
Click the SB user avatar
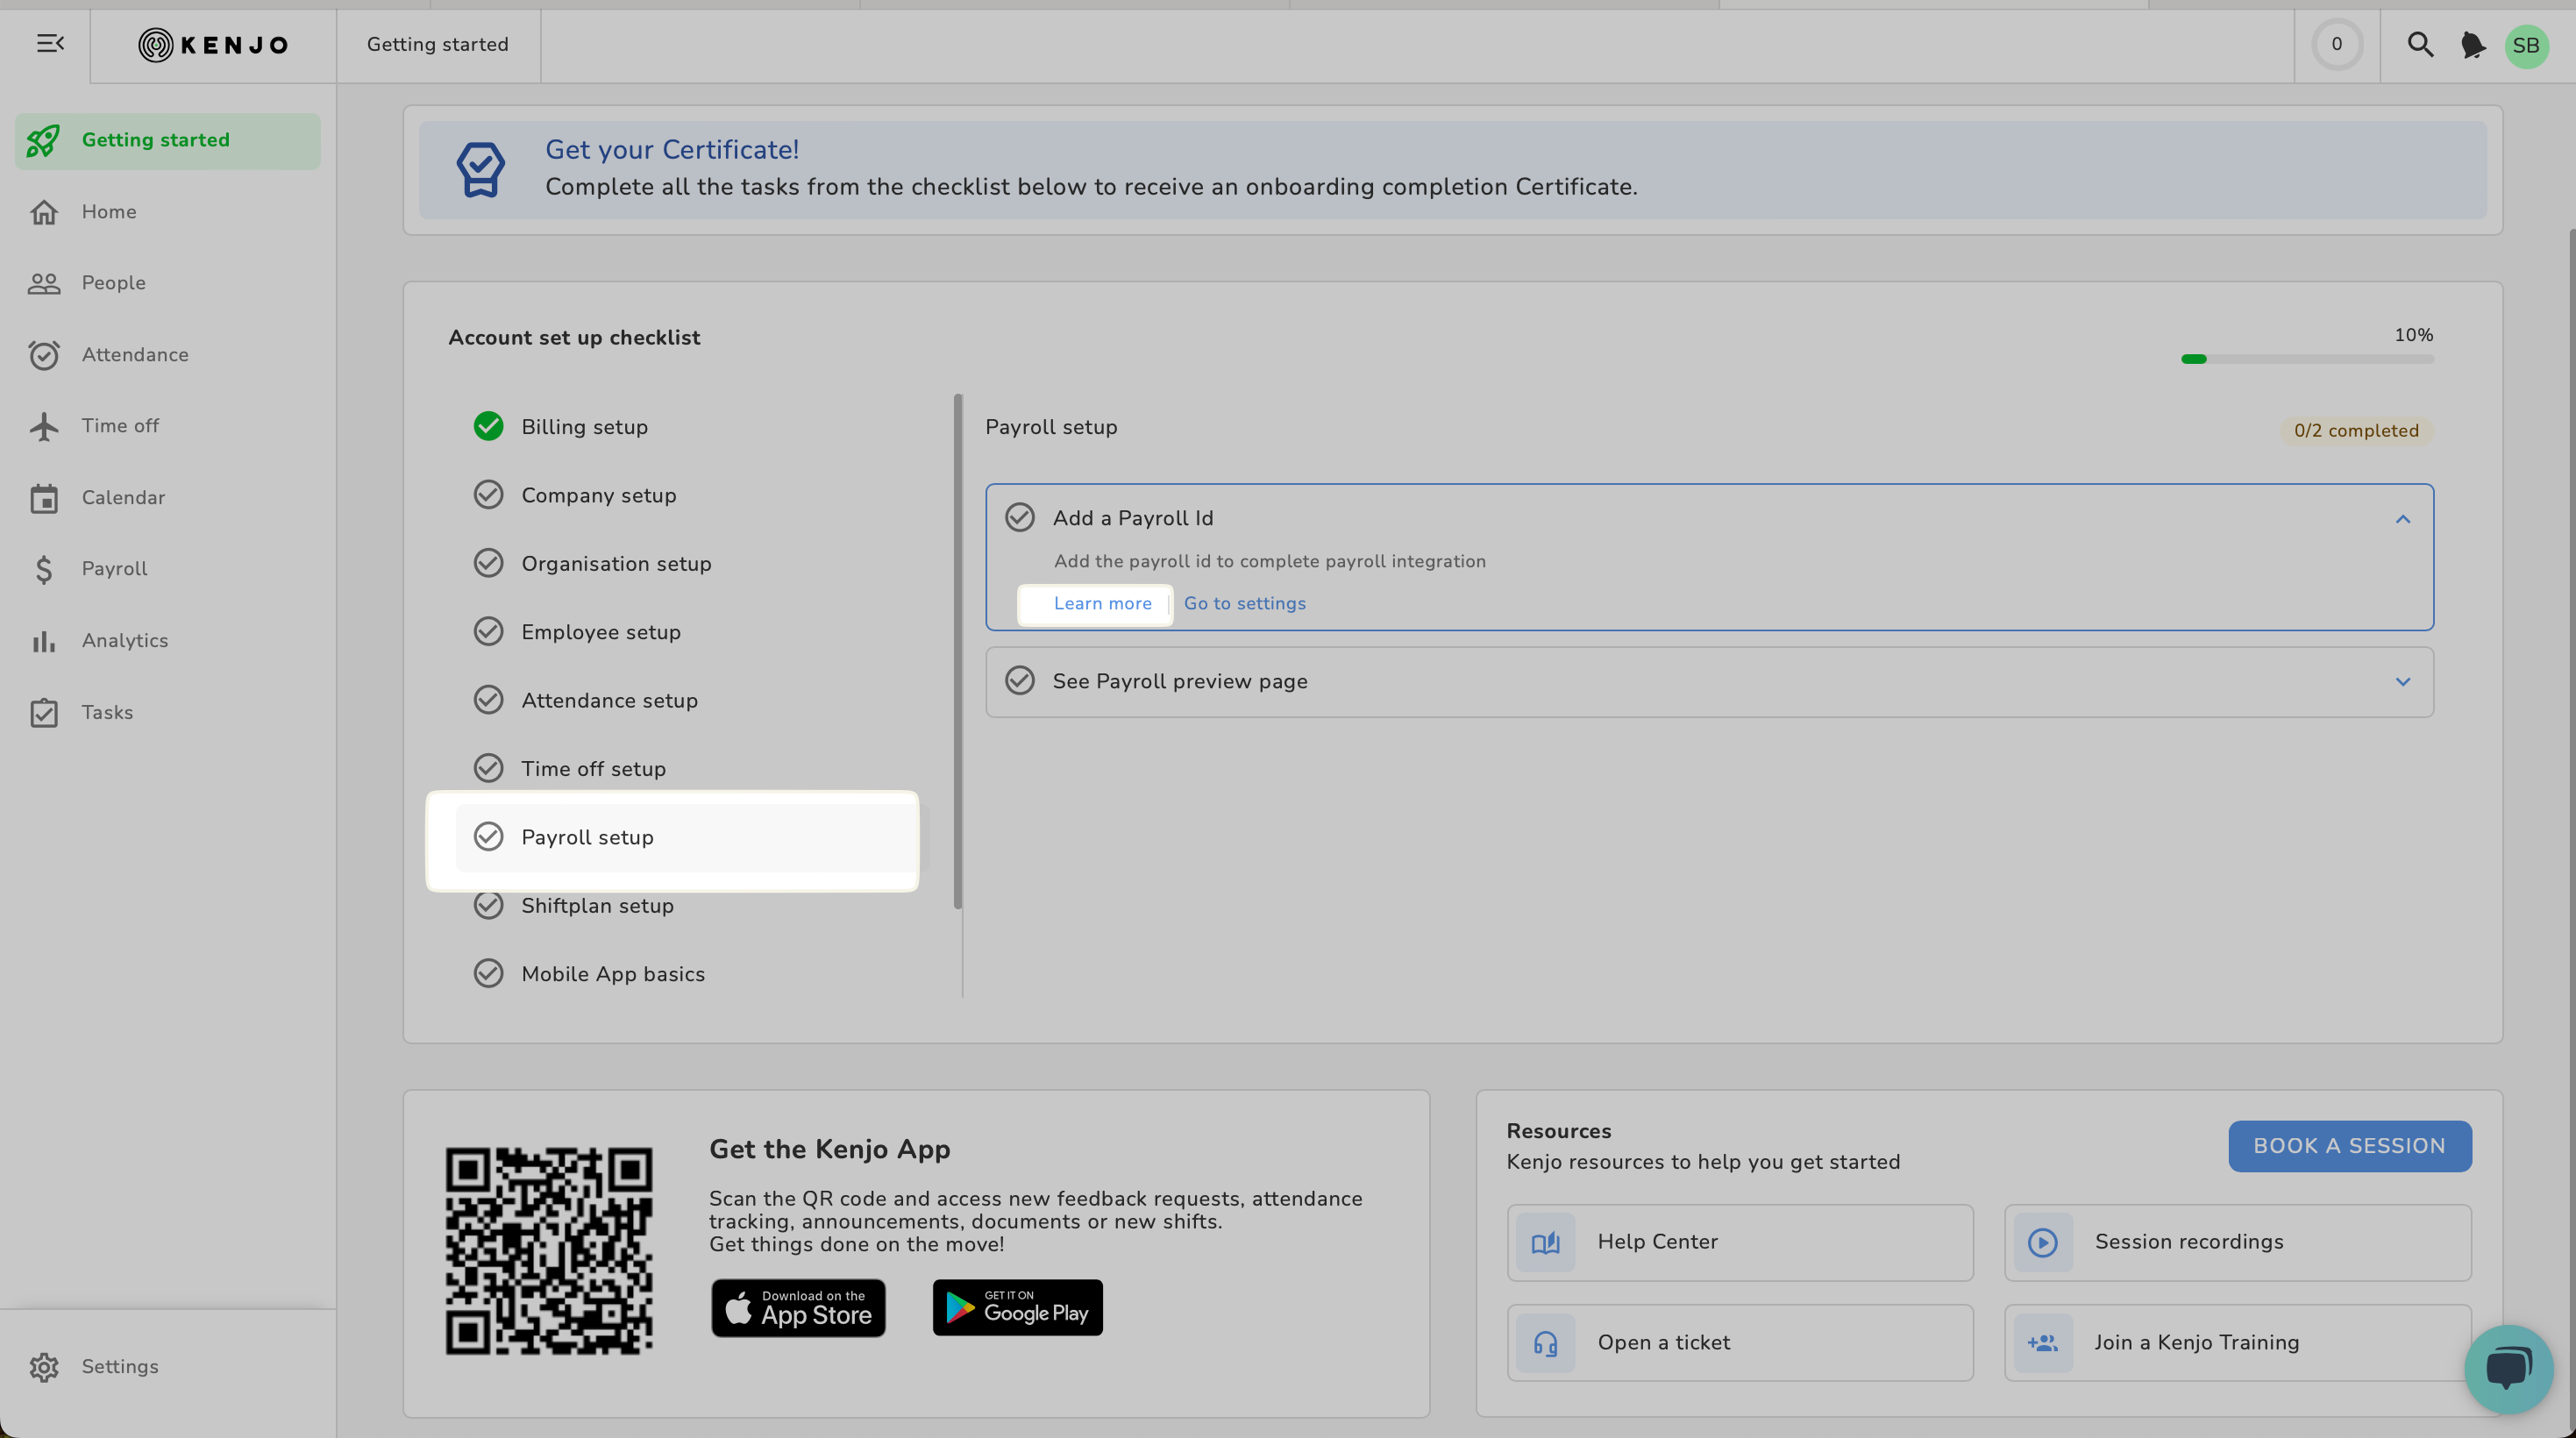pyautogui.click(x=2526, y=46)
